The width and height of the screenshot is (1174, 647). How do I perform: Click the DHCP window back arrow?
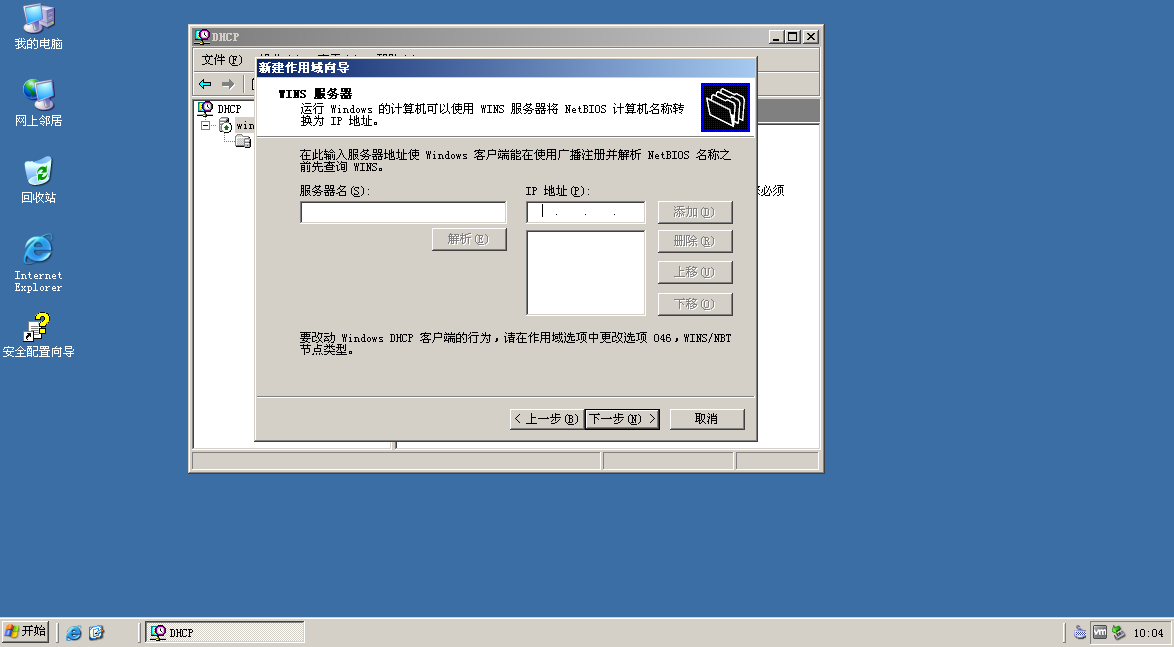click(205, 84)
